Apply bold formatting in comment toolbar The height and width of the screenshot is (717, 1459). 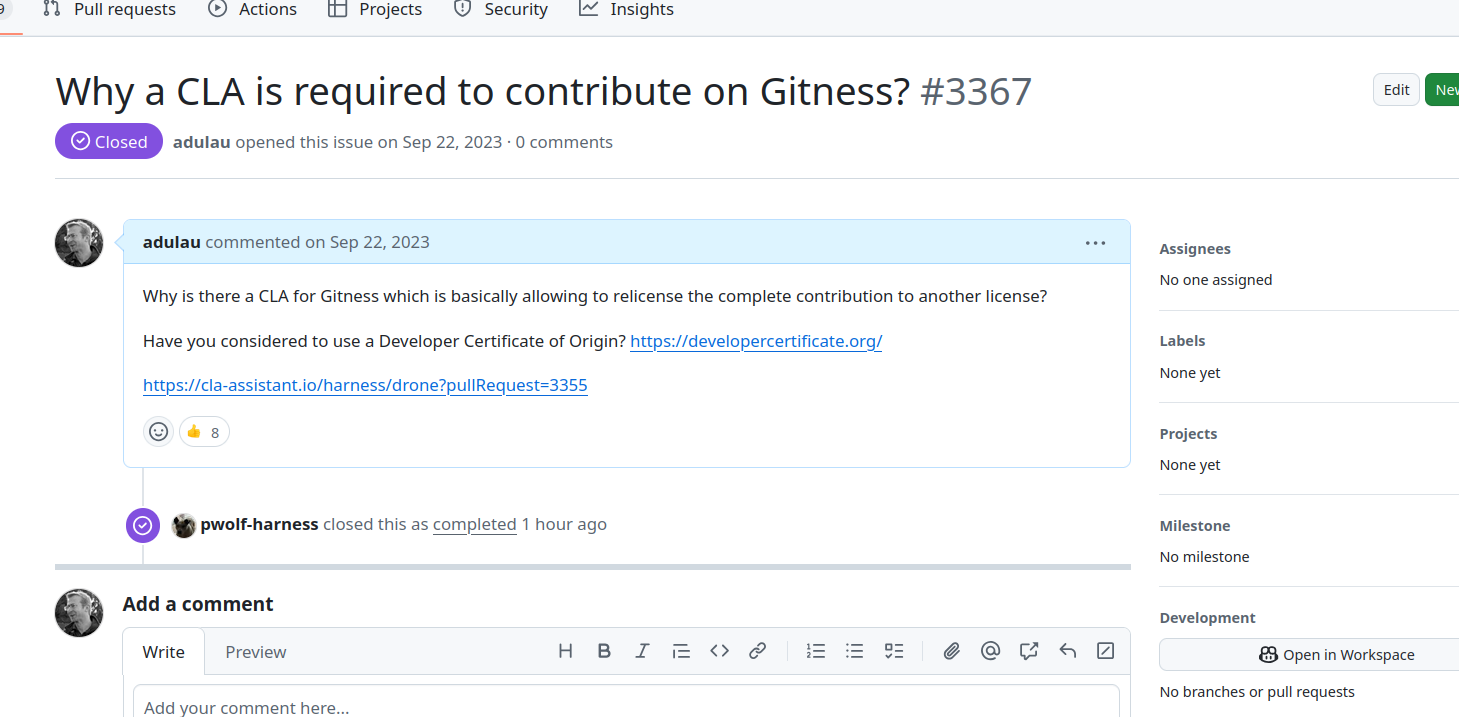click(x=604, y=651)
